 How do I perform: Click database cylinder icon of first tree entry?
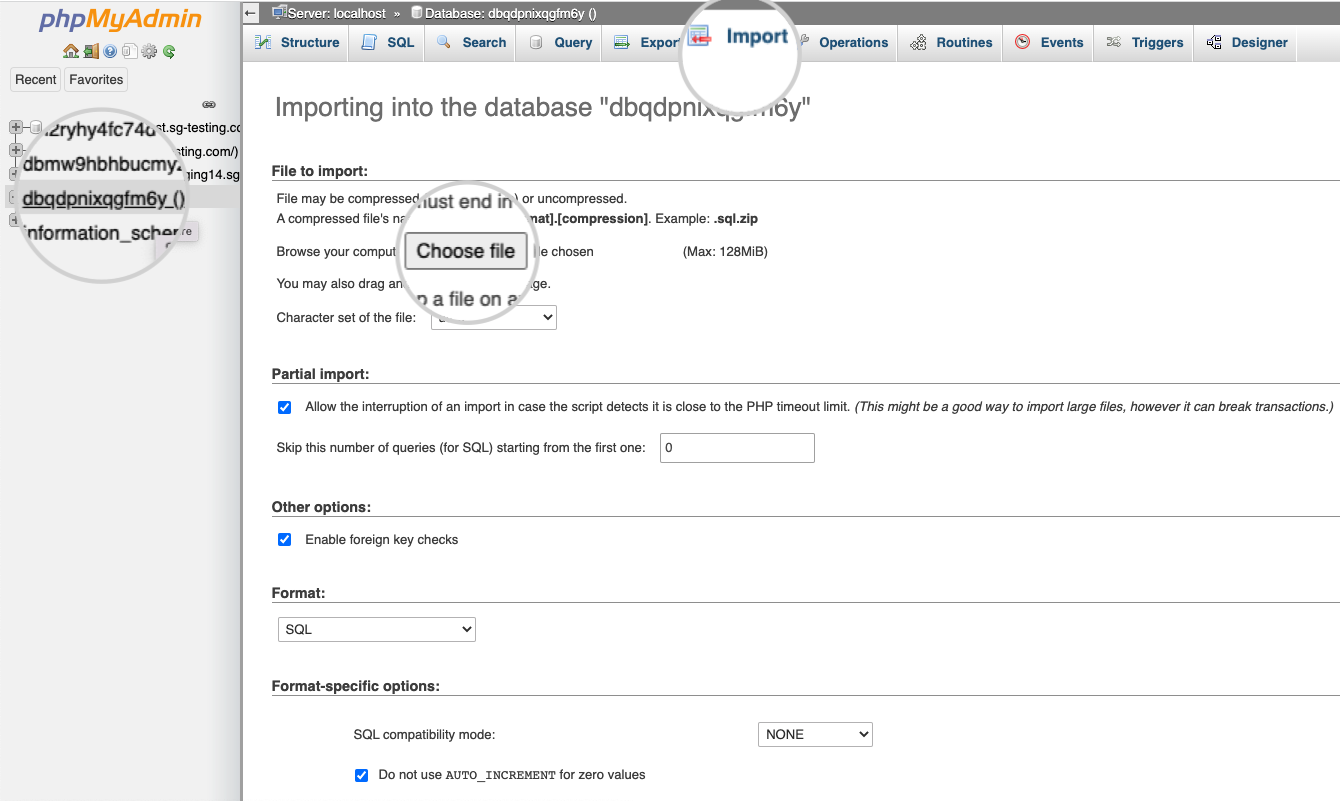[35, 127]
